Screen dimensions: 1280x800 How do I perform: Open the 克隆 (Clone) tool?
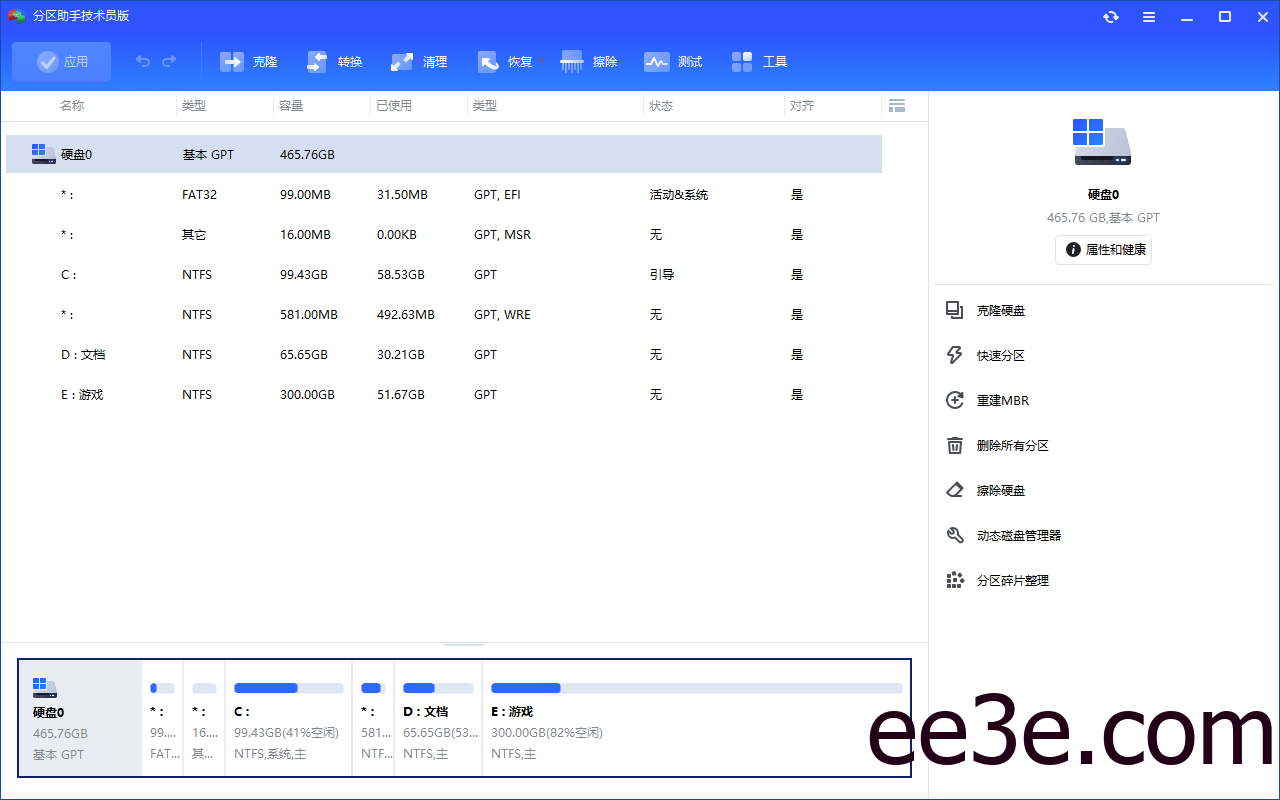tap(248, 61)
